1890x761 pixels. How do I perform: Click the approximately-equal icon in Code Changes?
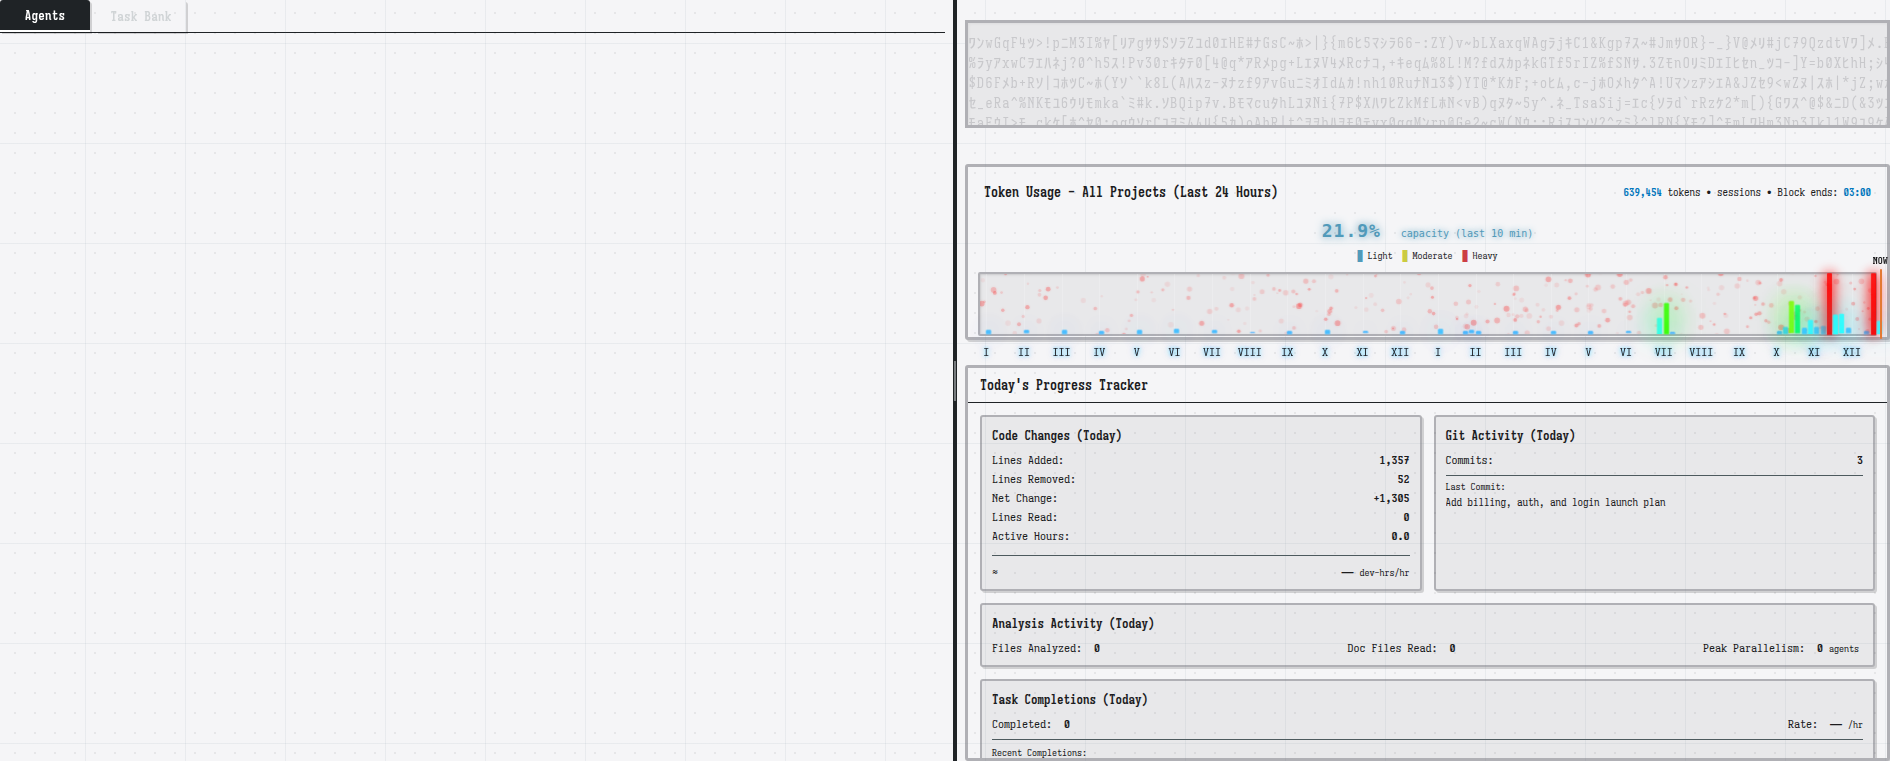(x=995, y=572)
